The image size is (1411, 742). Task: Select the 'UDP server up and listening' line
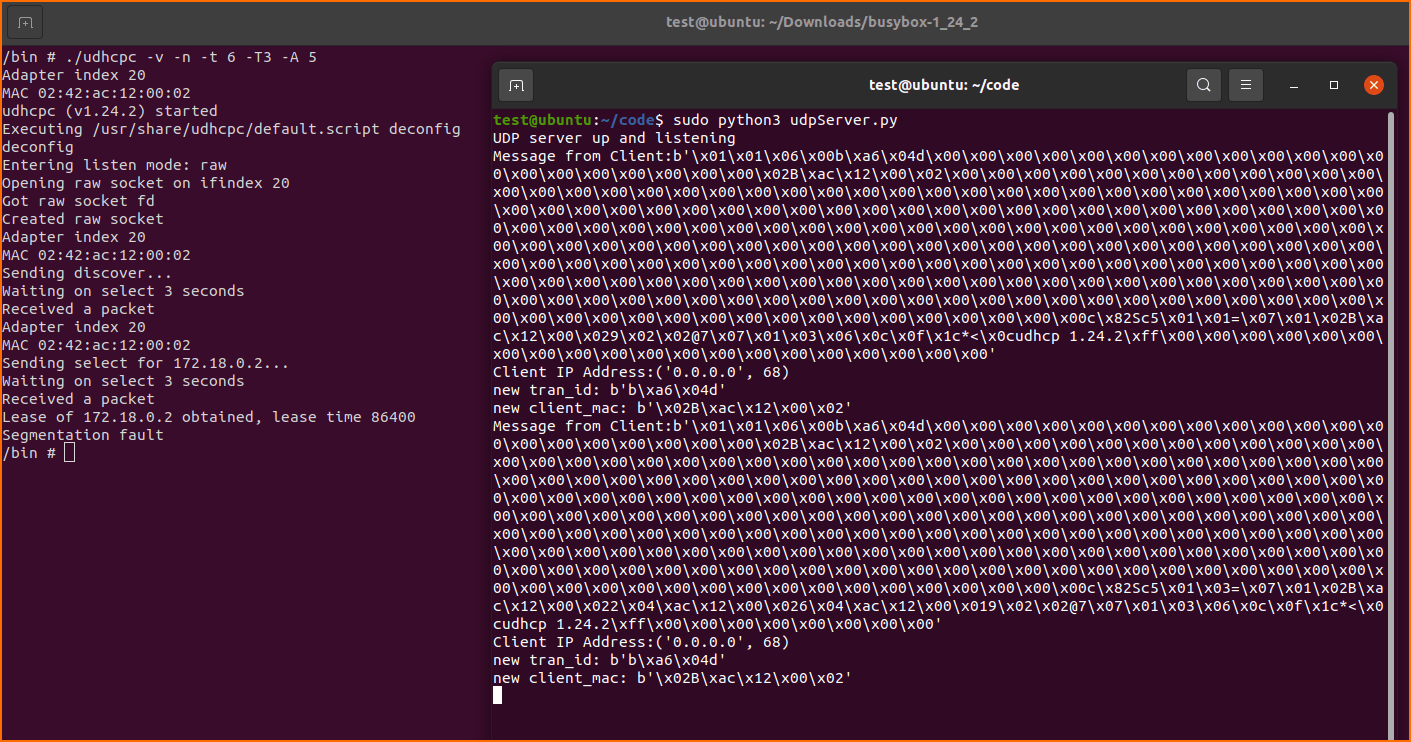pyautogui.click(x=614, y=138)
